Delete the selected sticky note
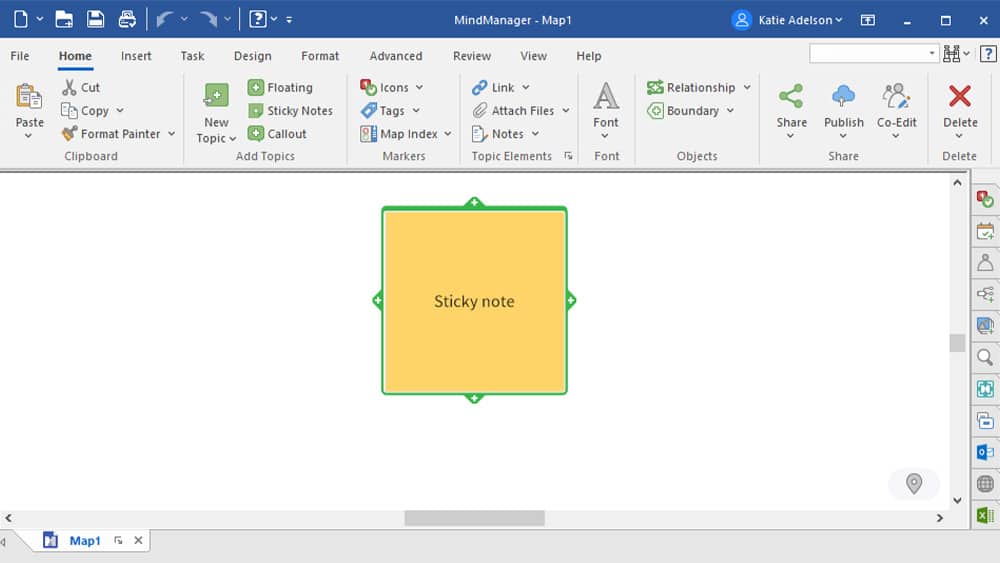 click(x=960, y=106)
